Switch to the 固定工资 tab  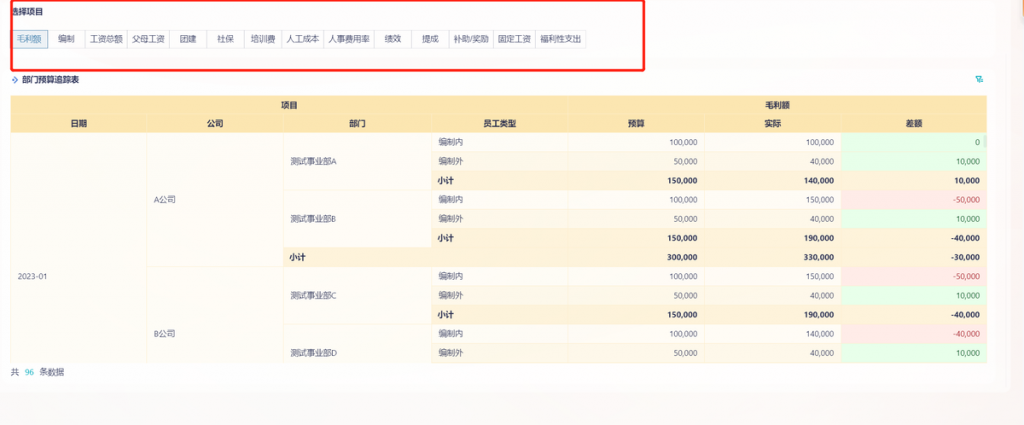point(514,39)
